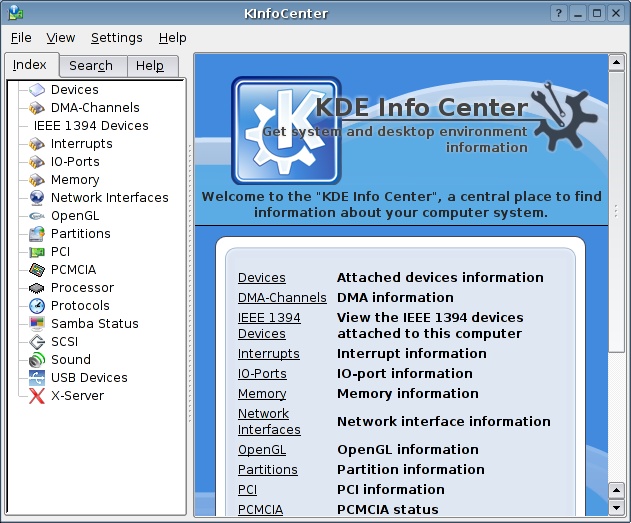
Task: Open the File menu
Action: (21, 37)
